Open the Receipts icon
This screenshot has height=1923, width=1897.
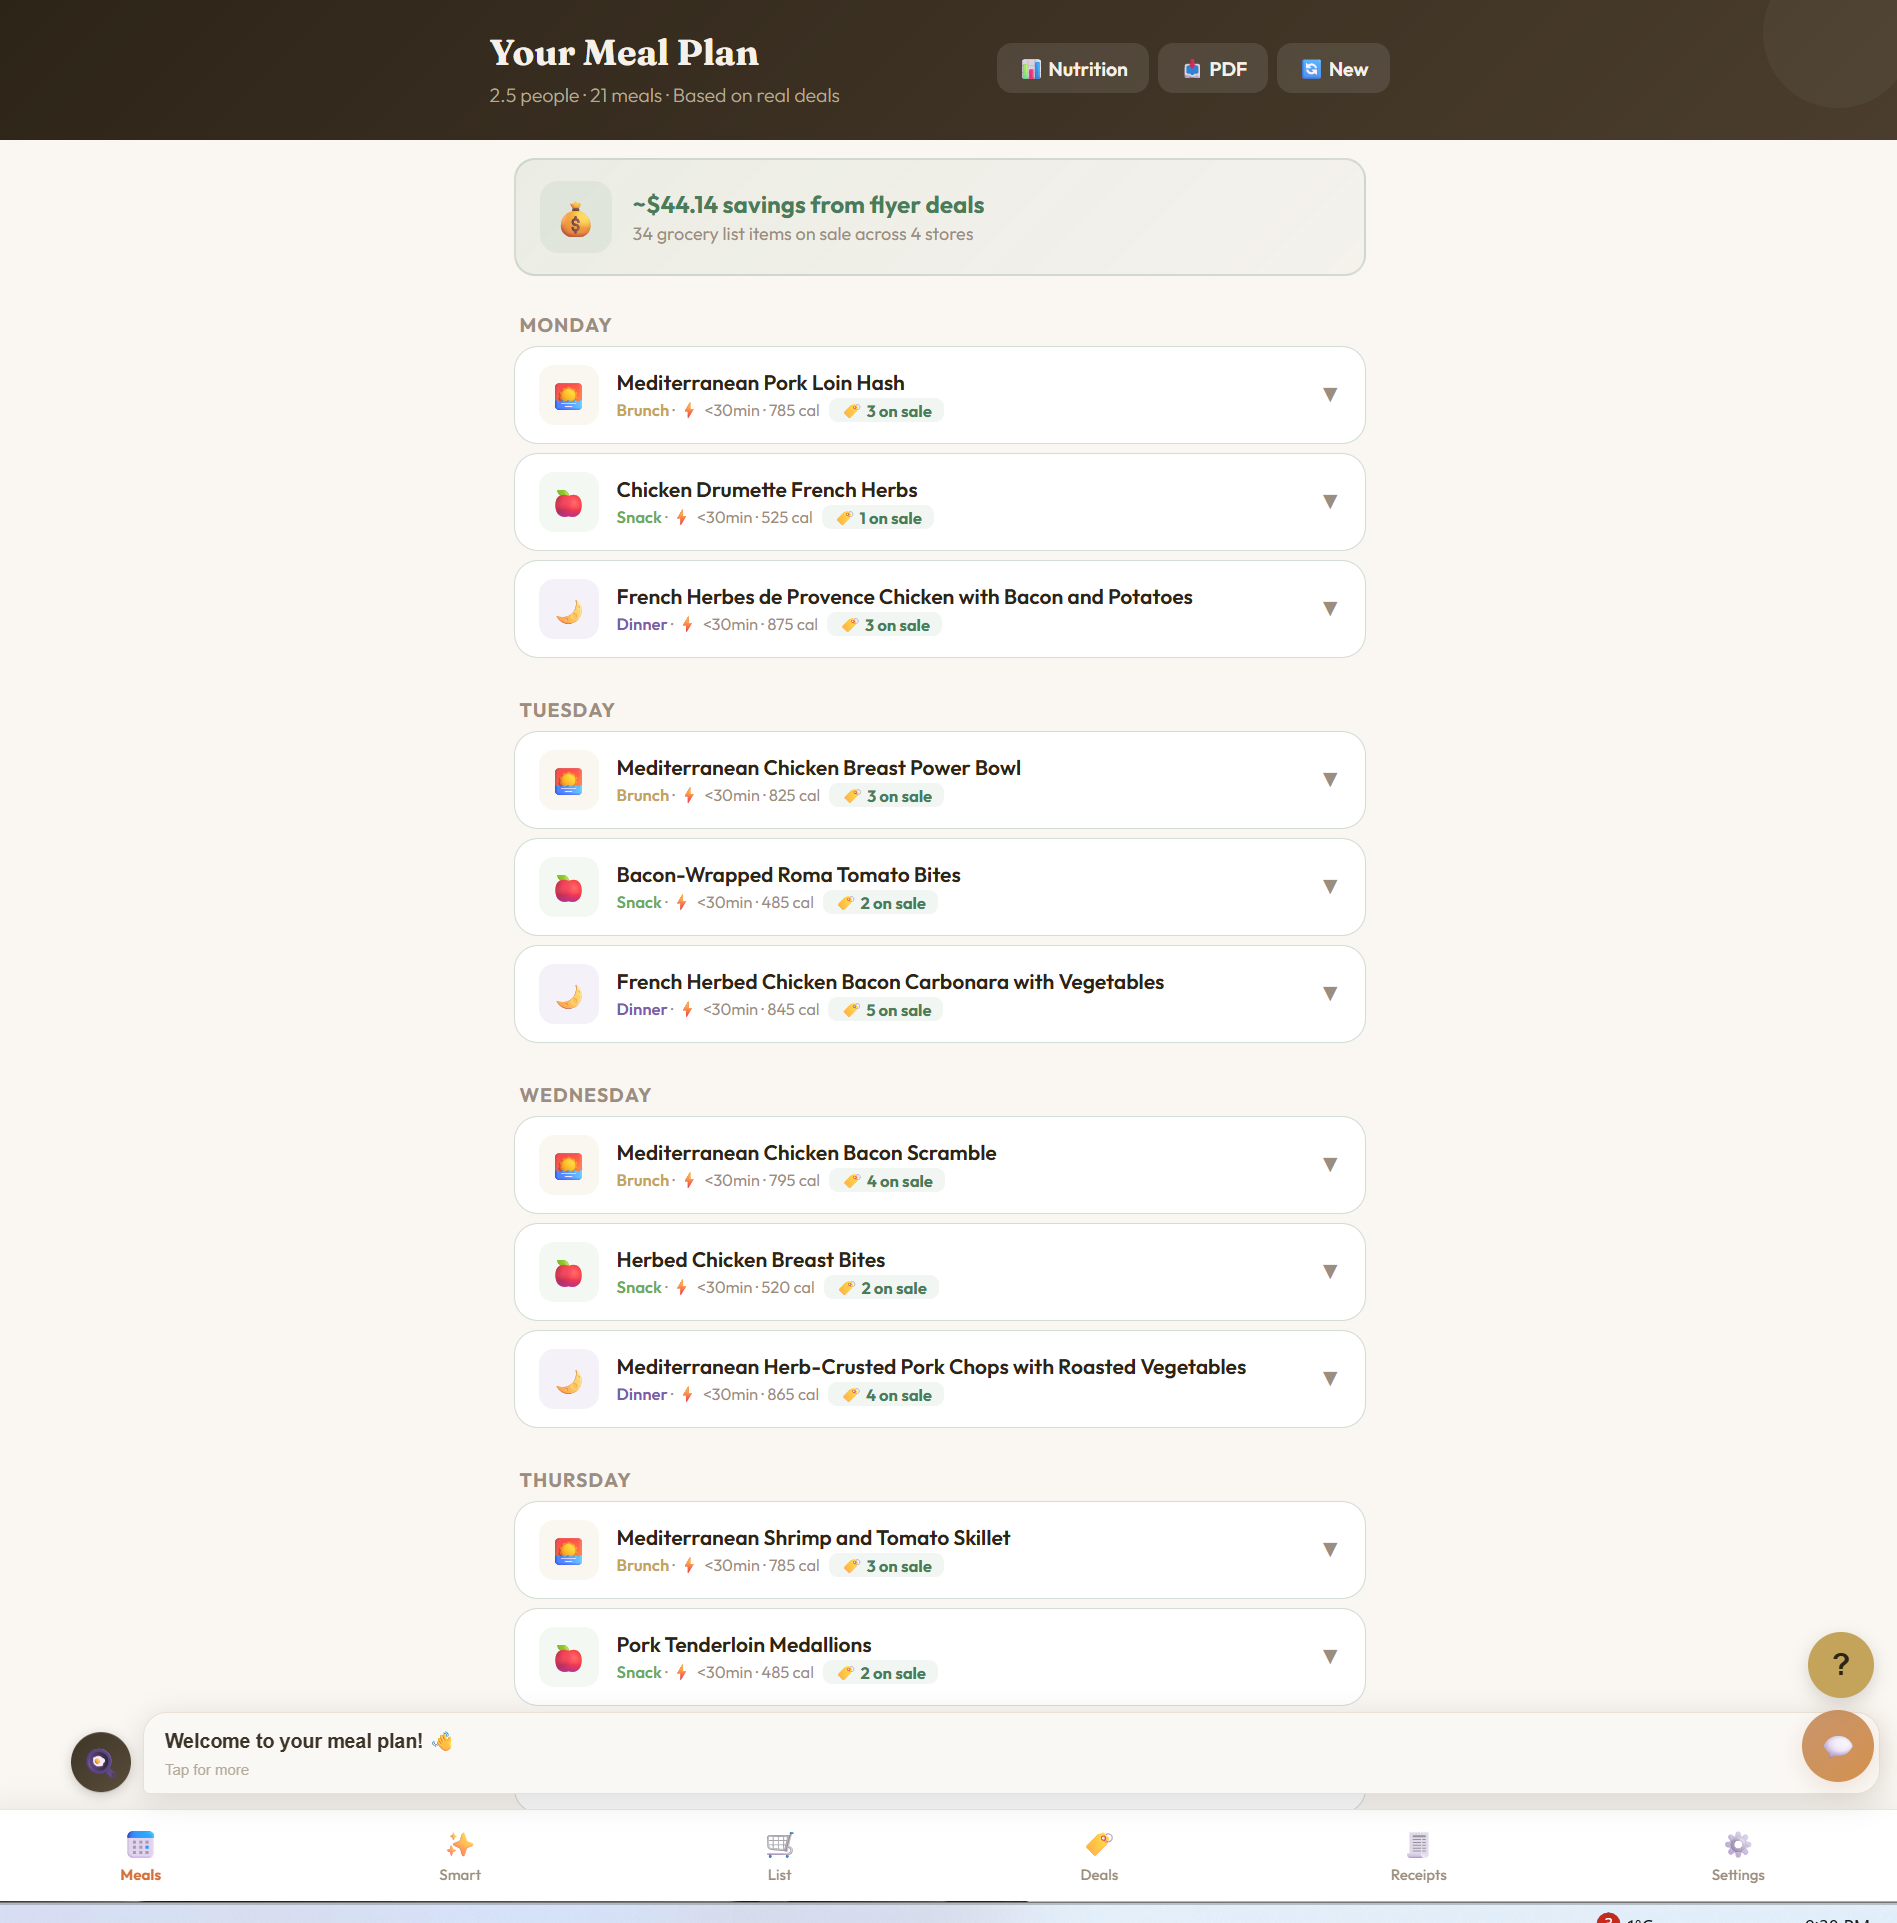pos(1418,1845)
